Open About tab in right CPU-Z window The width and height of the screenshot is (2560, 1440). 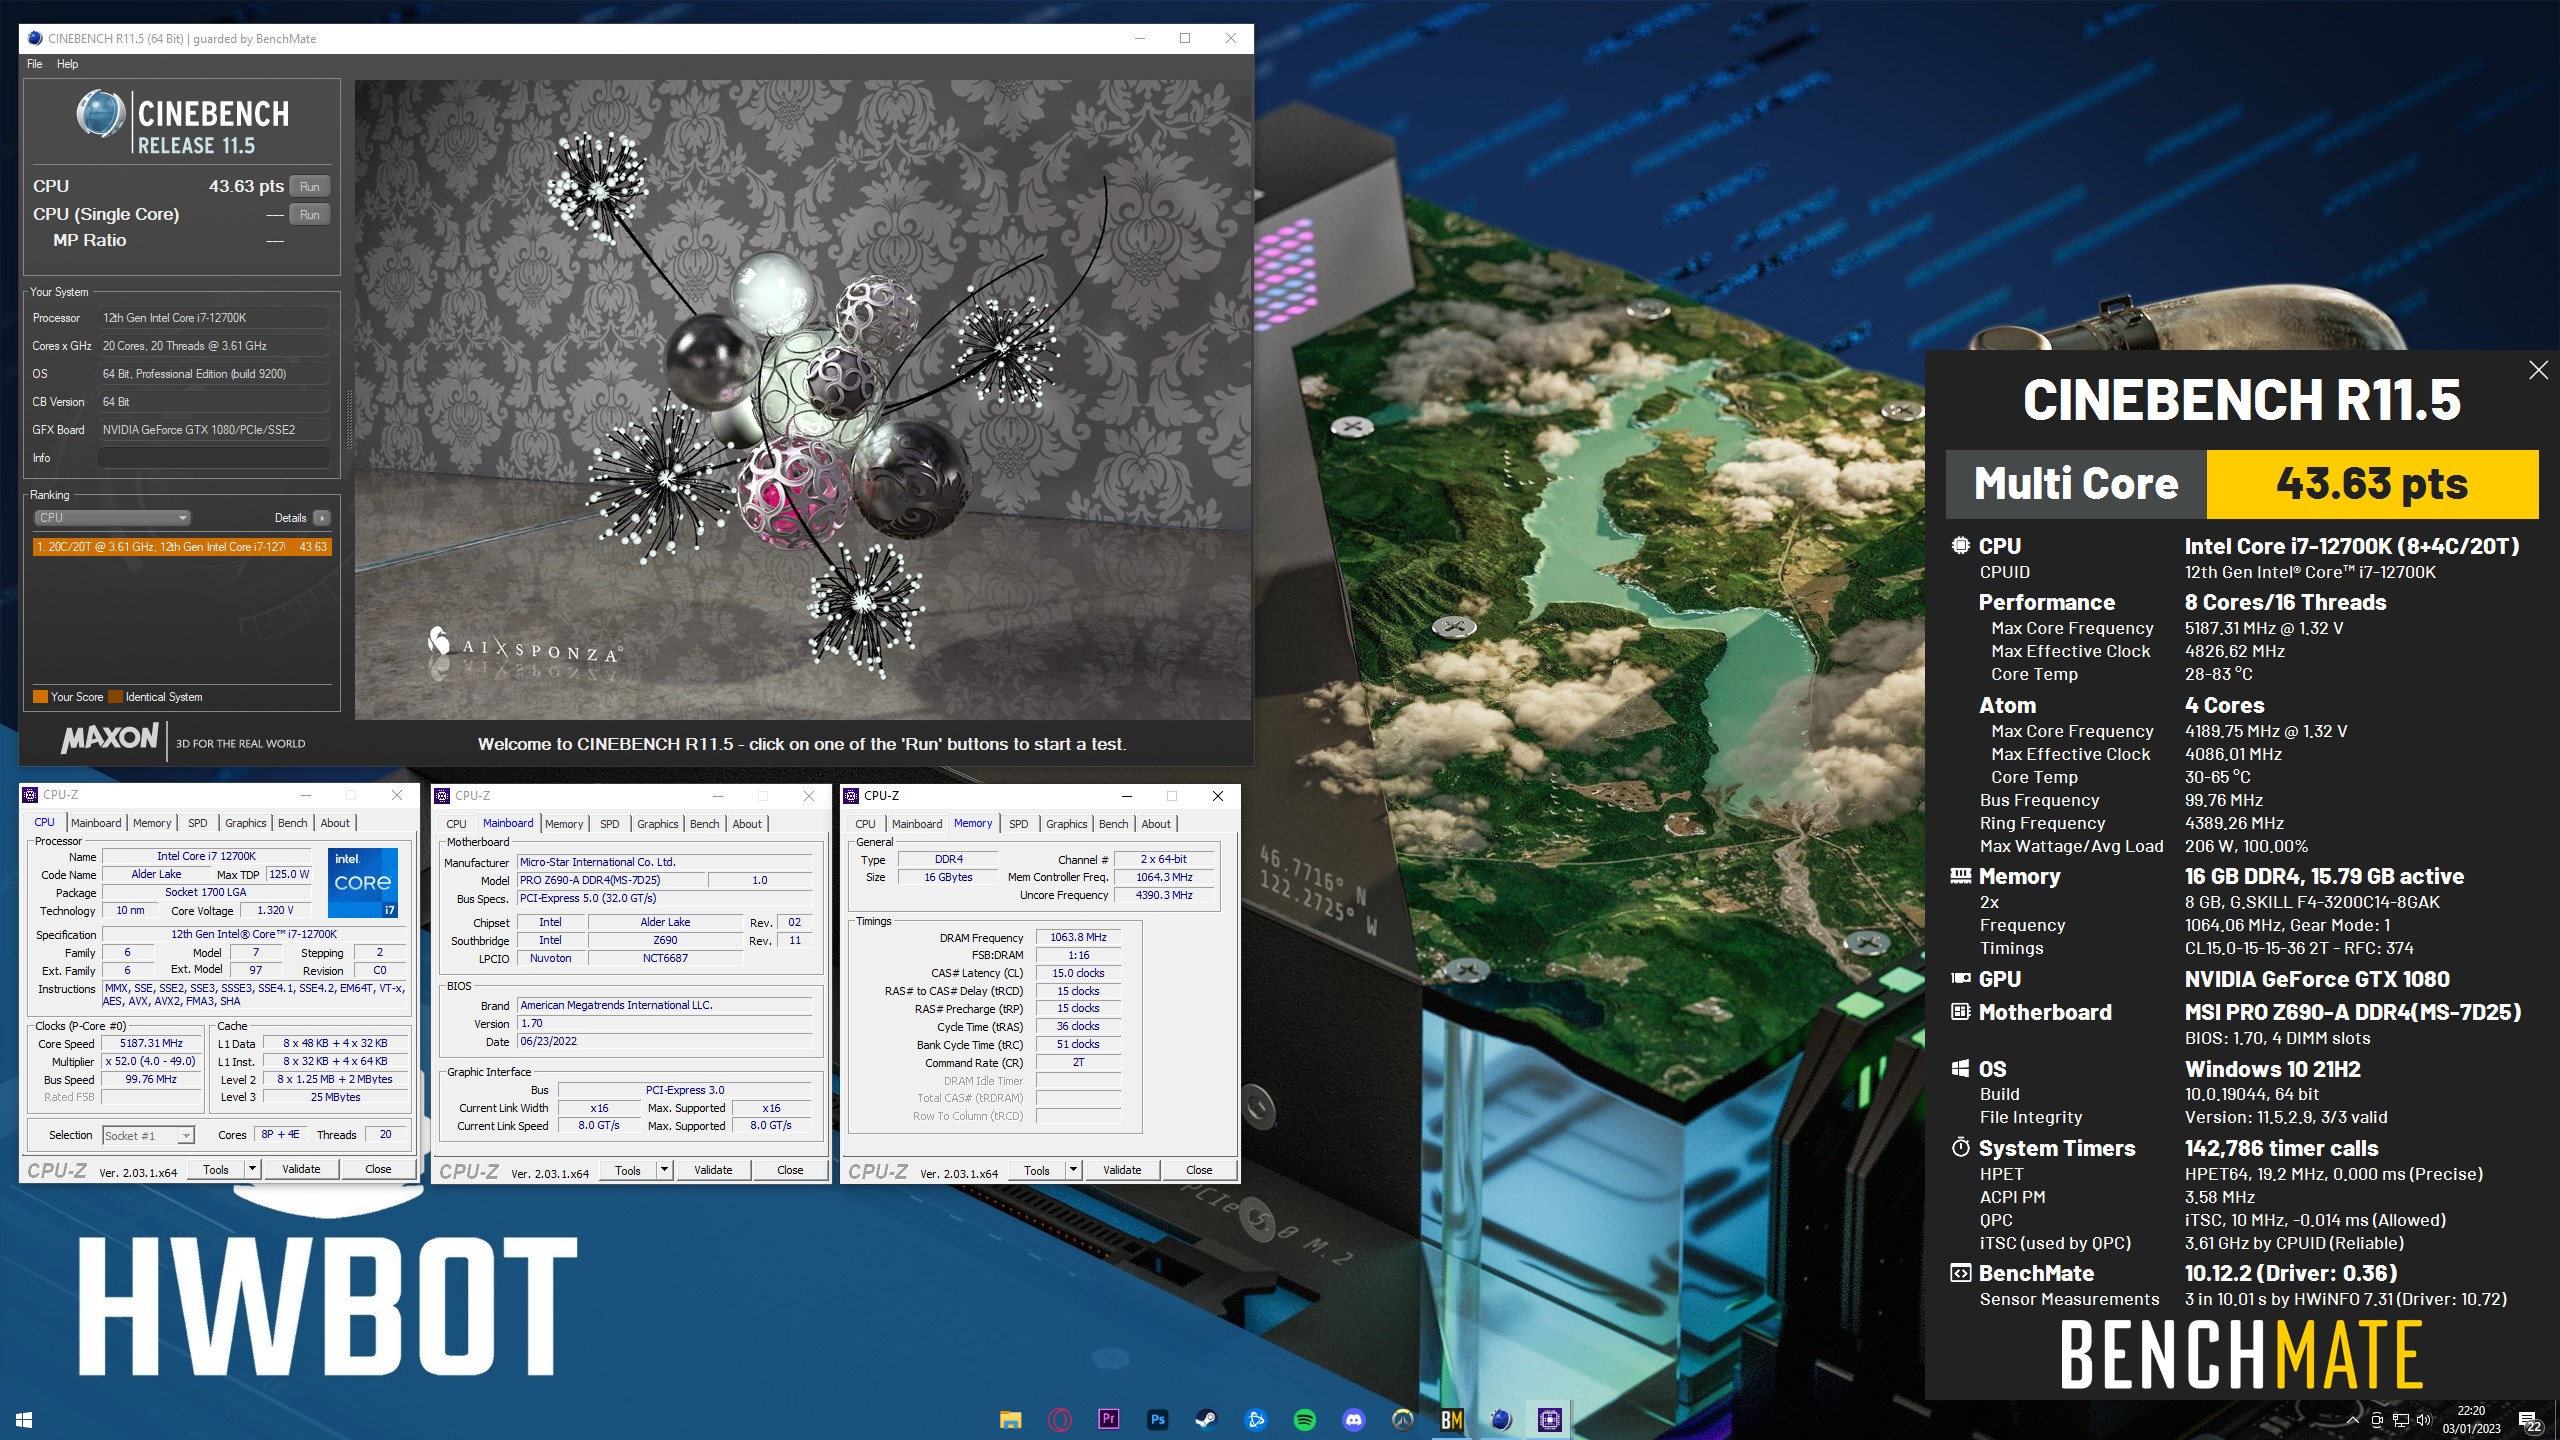[1156, 824]
